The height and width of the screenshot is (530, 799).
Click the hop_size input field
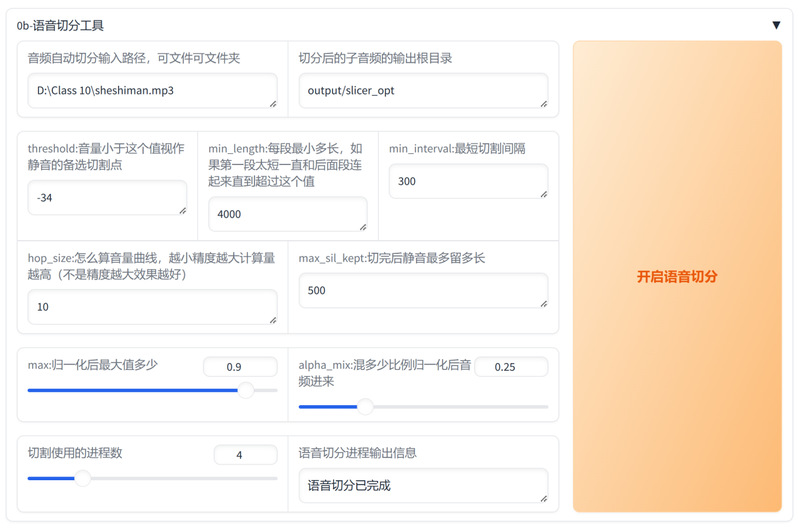(x=150, y=307)
